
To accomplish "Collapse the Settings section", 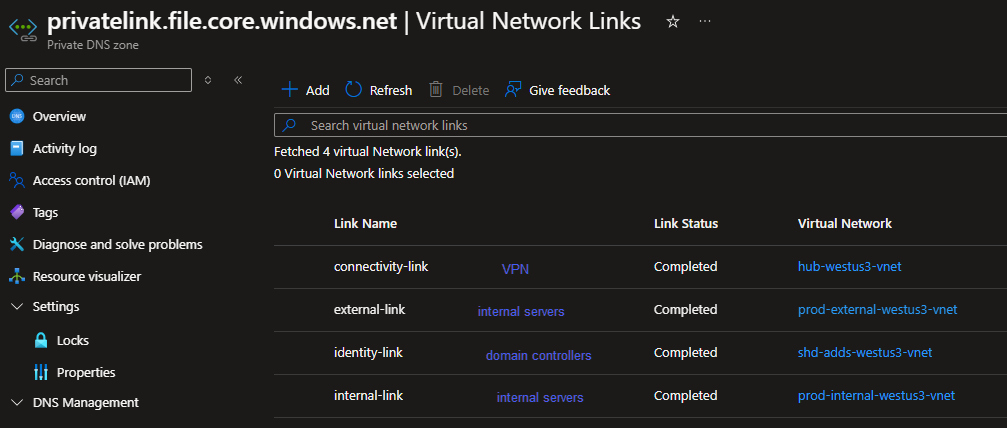I will (x=17, y=307).
